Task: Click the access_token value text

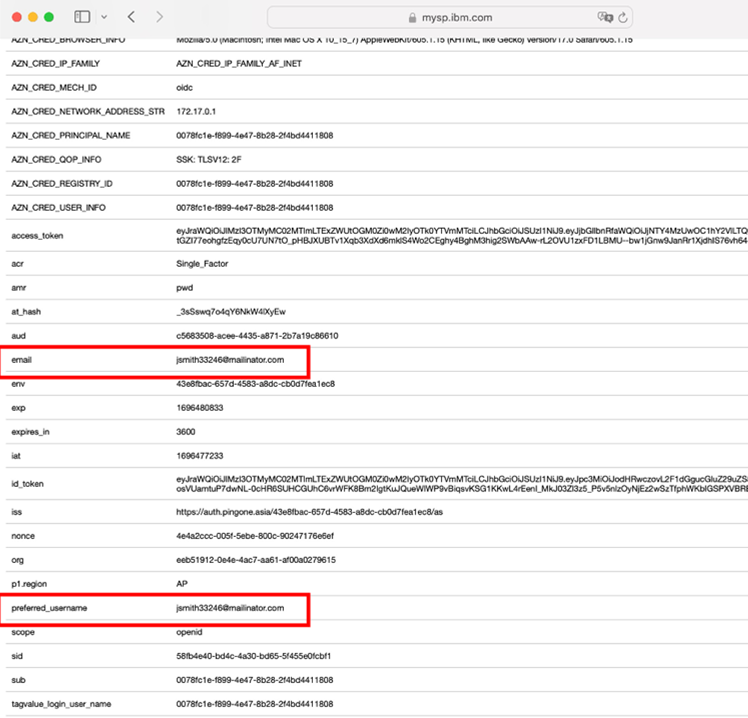Action: click(462, 236)
